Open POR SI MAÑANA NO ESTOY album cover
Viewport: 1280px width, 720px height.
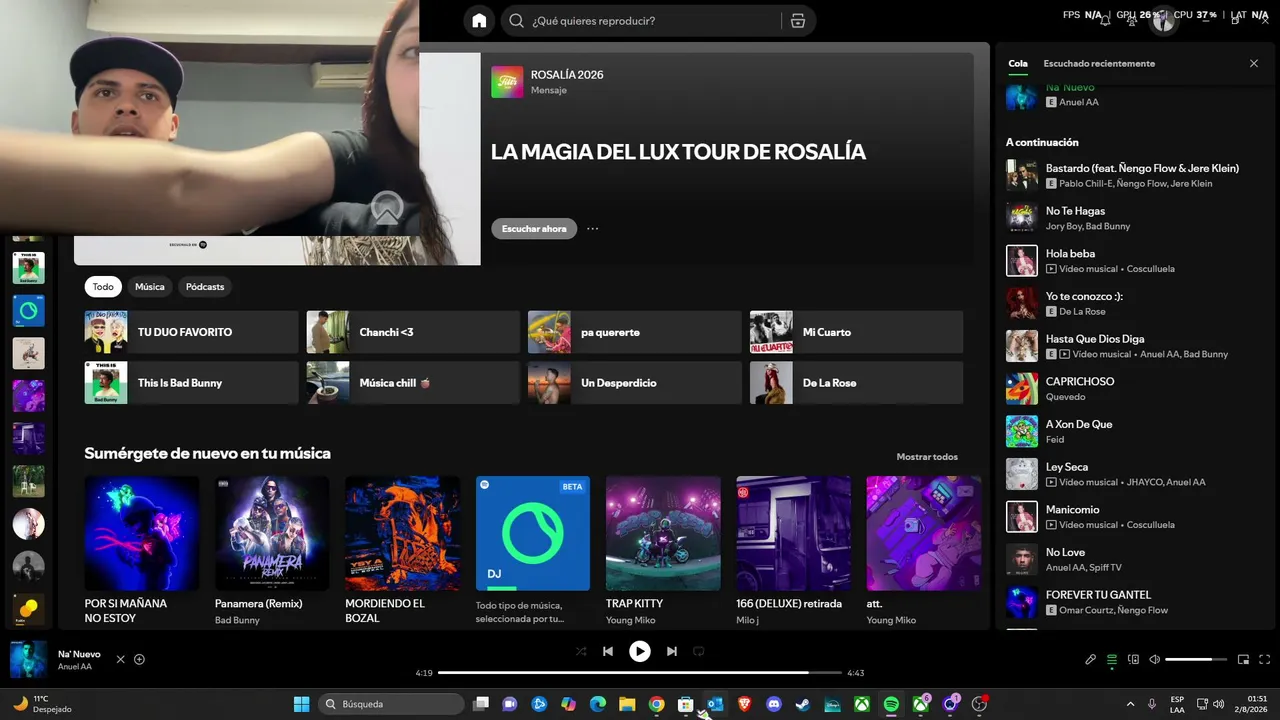pyautogui.click(x=142, y=533)
